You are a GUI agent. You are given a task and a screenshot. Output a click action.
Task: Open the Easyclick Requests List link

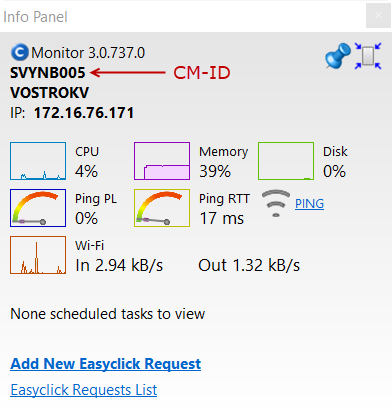pyautogui.click(x=84, y=390)
